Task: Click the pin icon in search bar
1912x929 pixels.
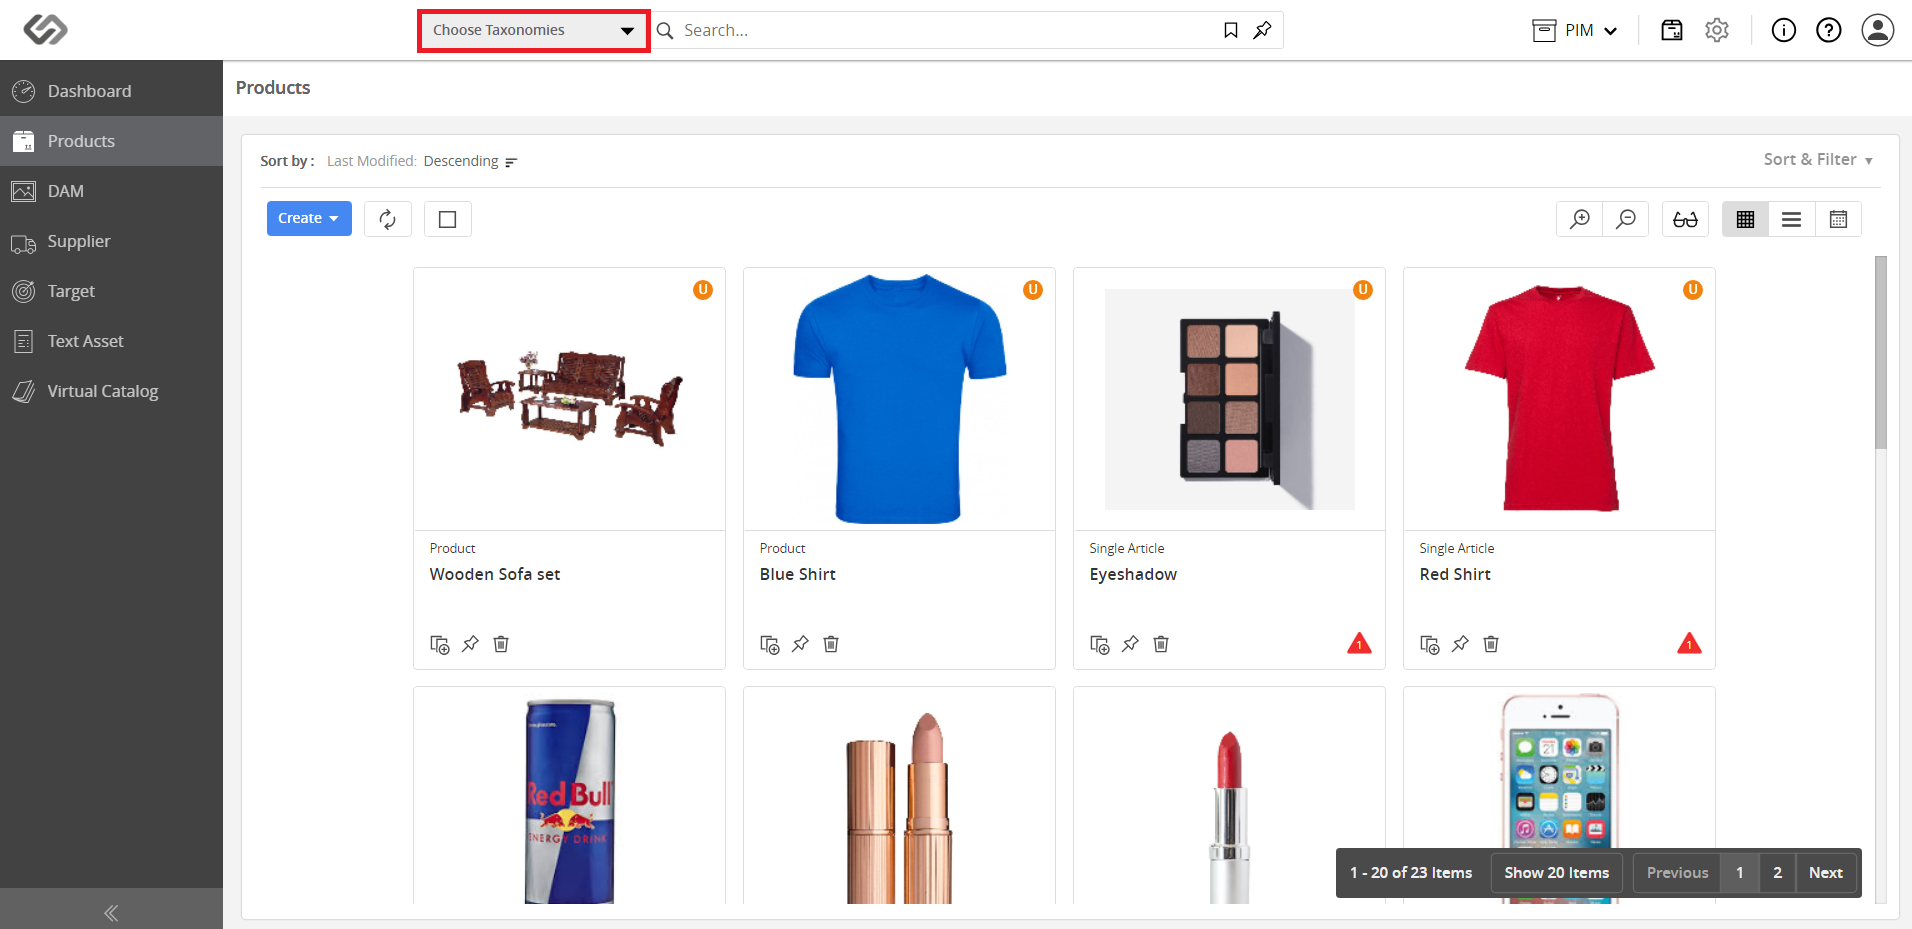Action: (1262, 30)
